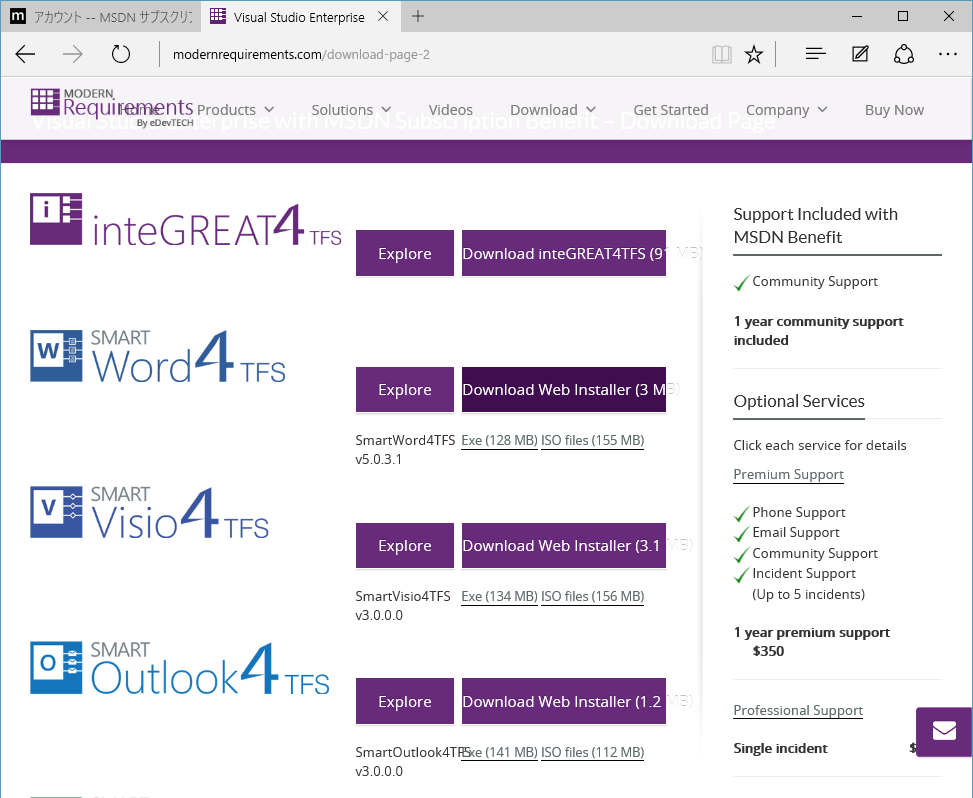Screen dimensions: 973x798
Task: Switch to the MSDN サブスクリプション tab
Action: click(x=101, y=16)
